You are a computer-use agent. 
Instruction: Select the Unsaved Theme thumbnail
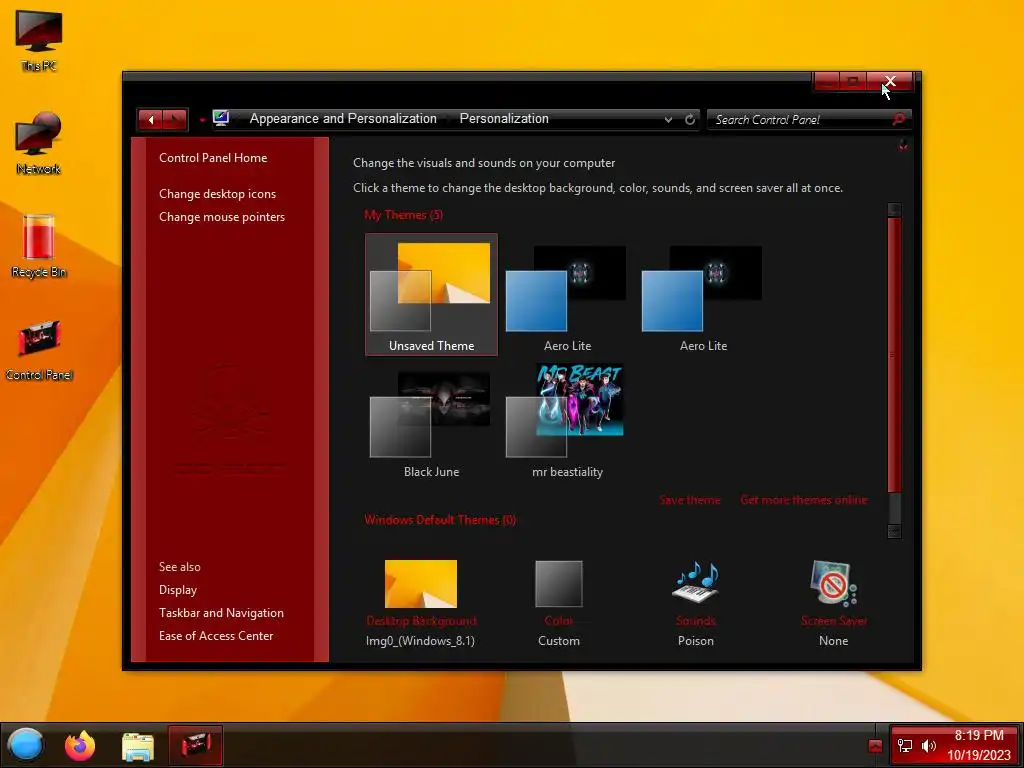point(431,295)
